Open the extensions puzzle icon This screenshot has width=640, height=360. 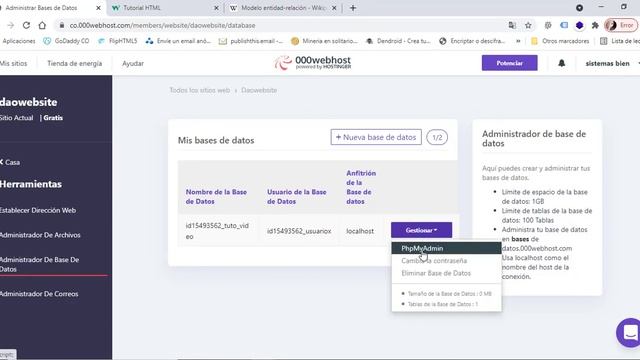point(595,25)
